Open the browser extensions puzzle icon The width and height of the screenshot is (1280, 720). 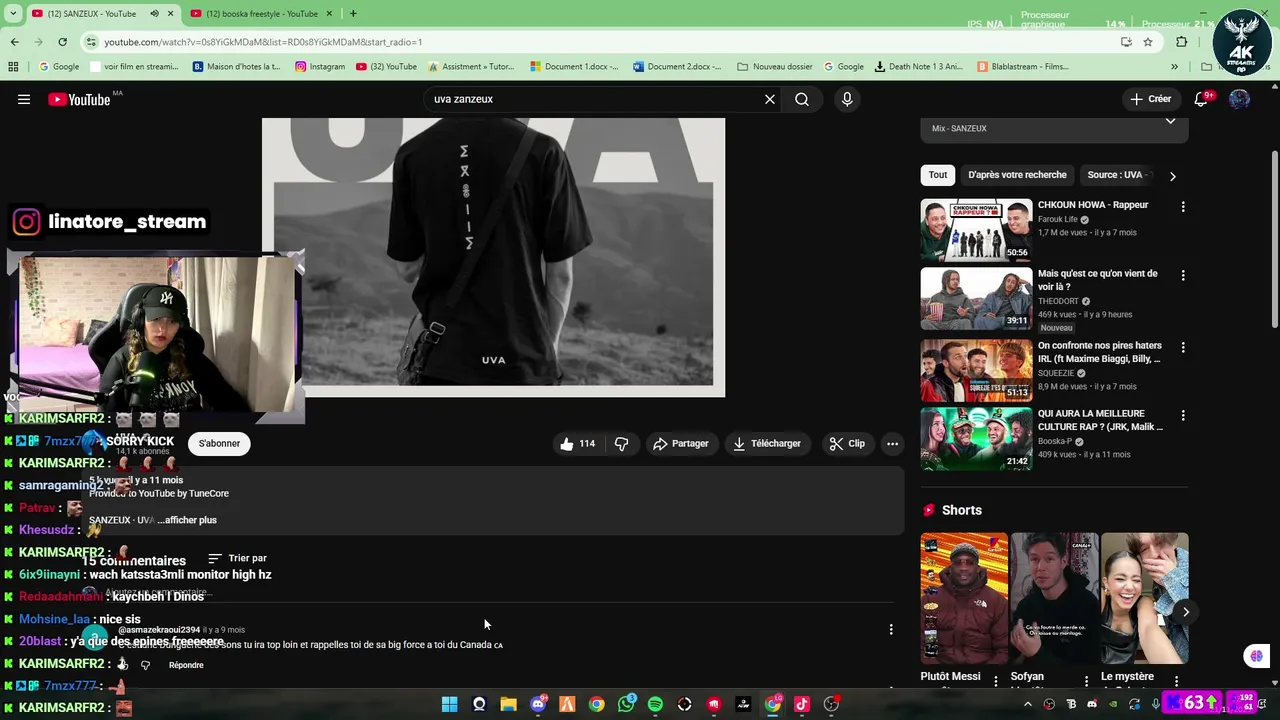coord(1181,42)
